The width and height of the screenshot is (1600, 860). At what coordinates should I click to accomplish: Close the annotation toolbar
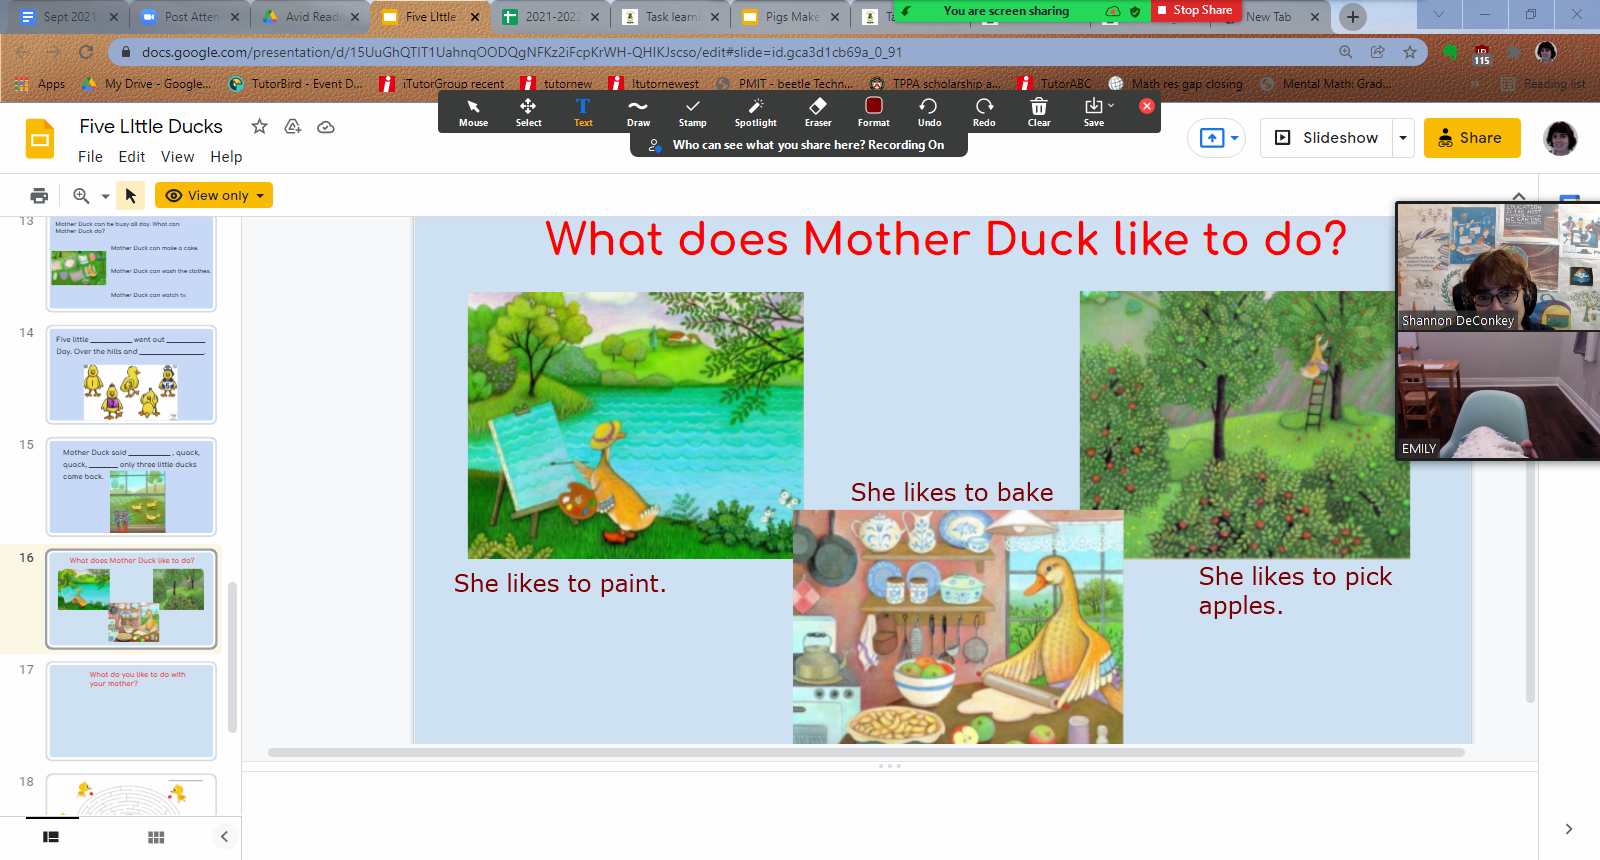click(1147, 106)
